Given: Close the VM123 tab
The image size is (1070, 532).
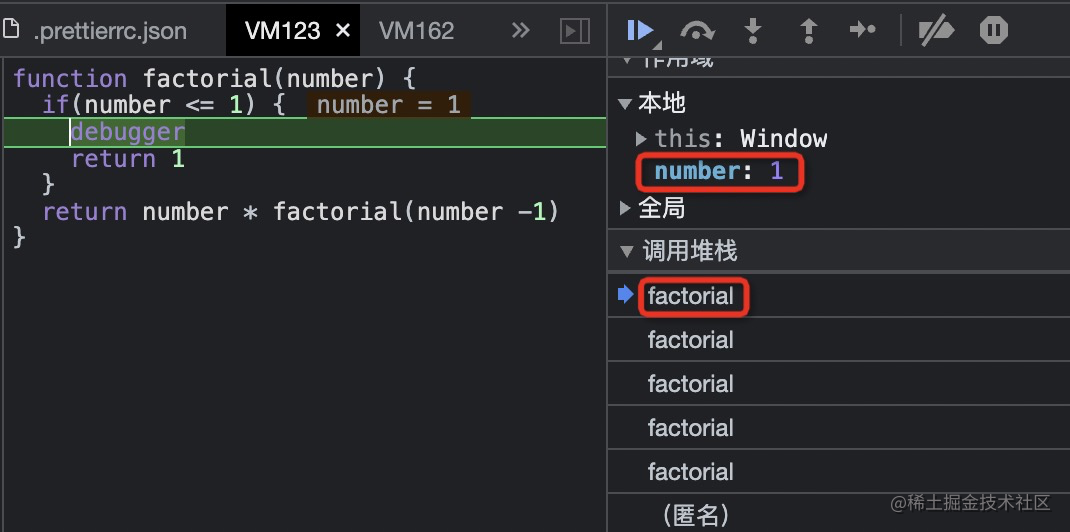Looking at the screenshot, I should click(x=342, y=31).
